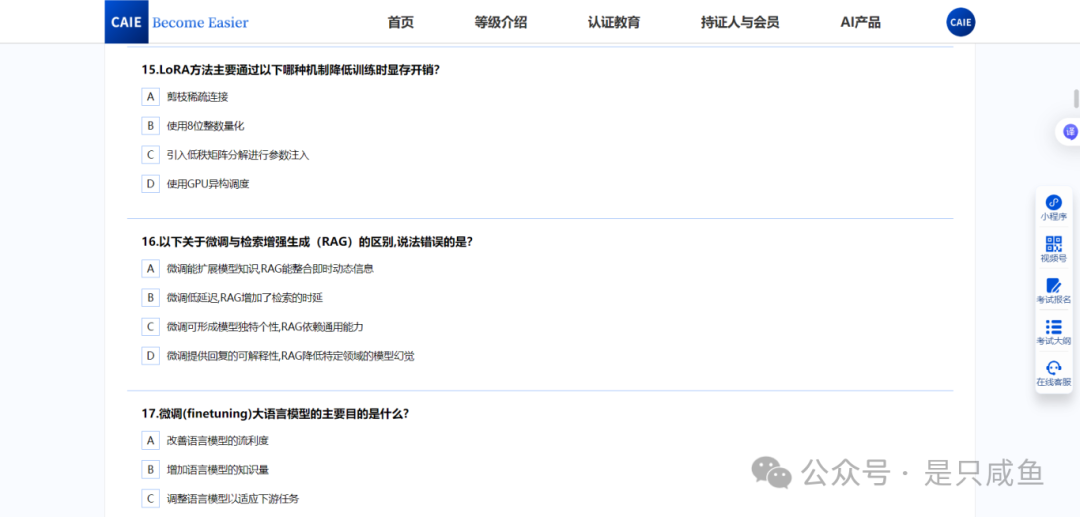Select option B for question 17
The width and height of the screenshot is (1080, 517).
(x=151, y=469)
